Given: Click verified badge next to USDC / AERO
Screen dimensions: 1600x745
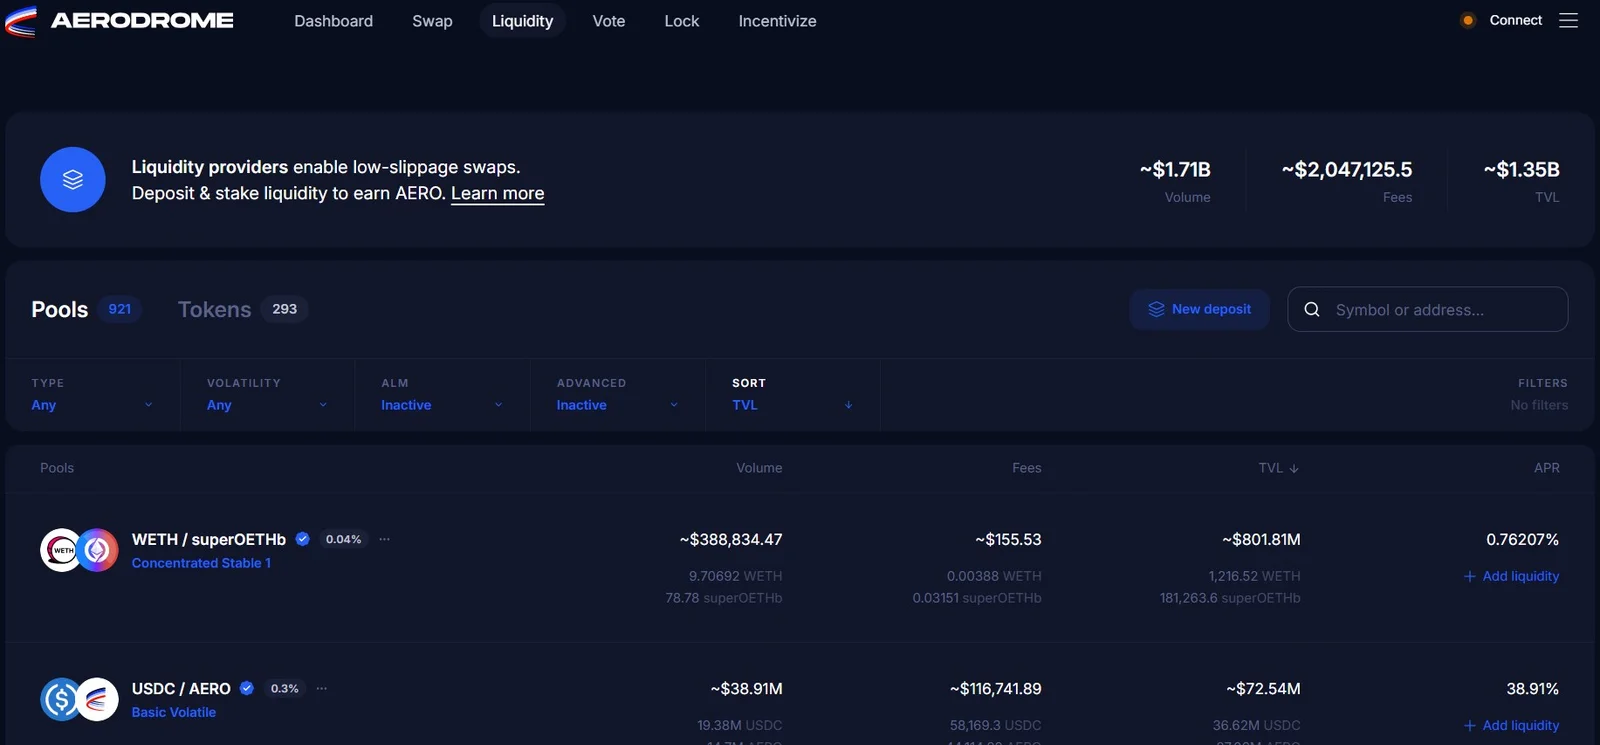Looking at the screenshot, I should pos(247,688).
